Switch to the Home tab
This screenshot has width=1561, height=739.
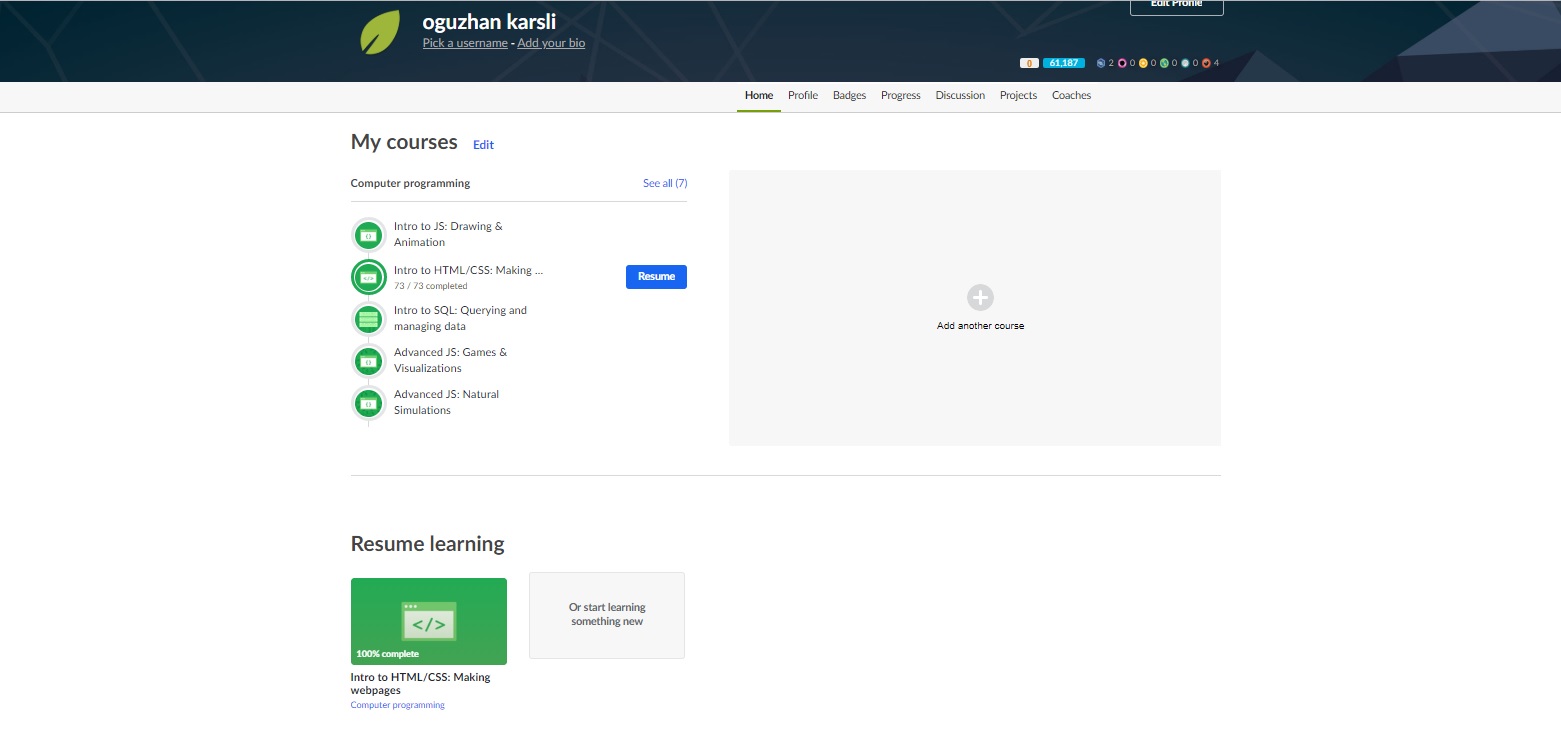pyautogui.click(x=759, y=96)
